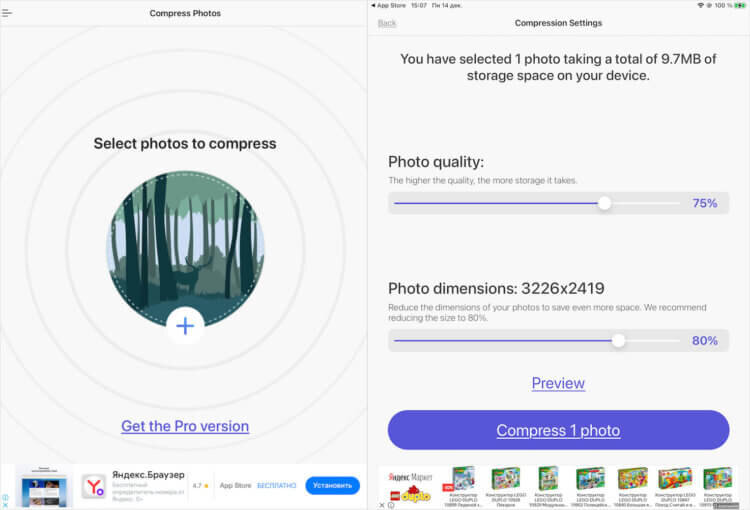Click the Установить button in Yandex ad

click(332, 485)
